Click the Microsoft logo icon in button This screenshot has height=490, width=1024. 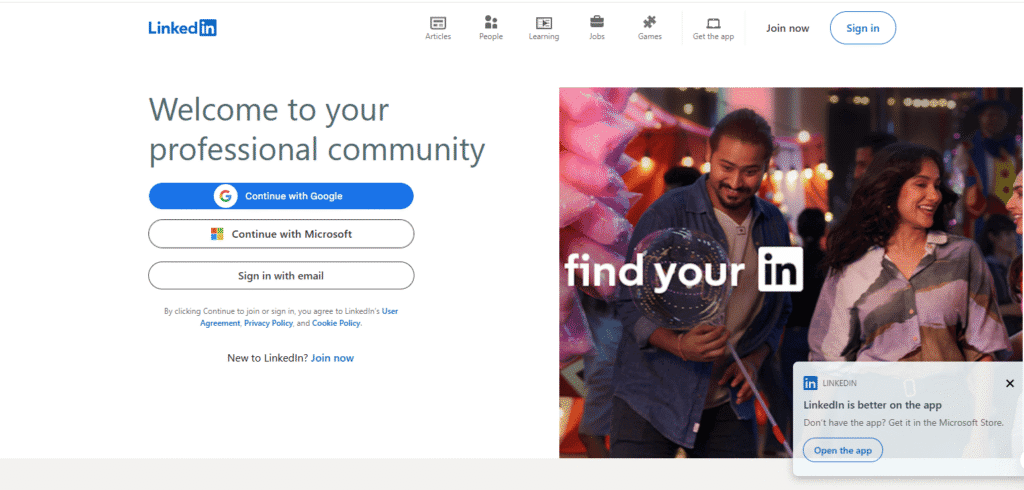pyautogui.click(x=217, y=234)
